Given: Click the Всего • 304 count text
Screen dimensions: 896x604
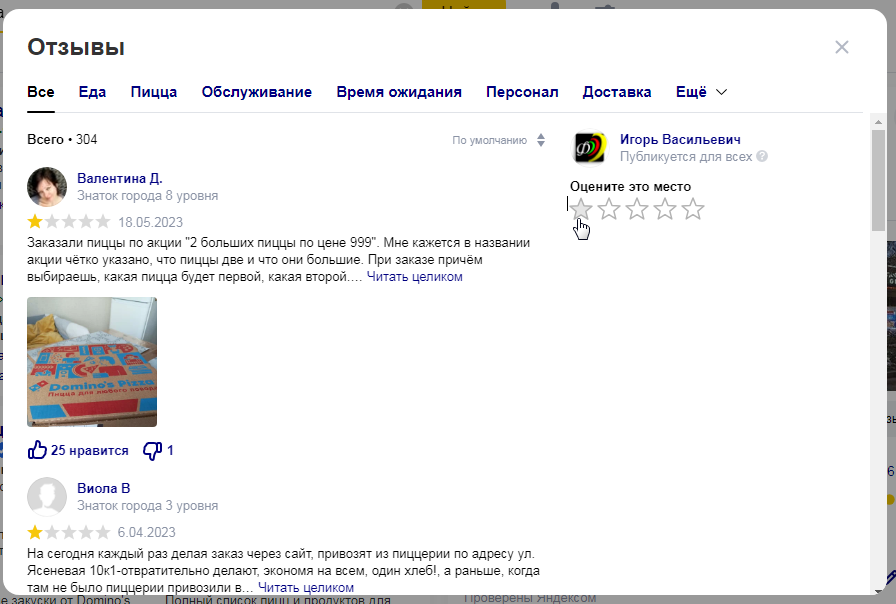Looking at the screenshot, I should coord(62,139).
